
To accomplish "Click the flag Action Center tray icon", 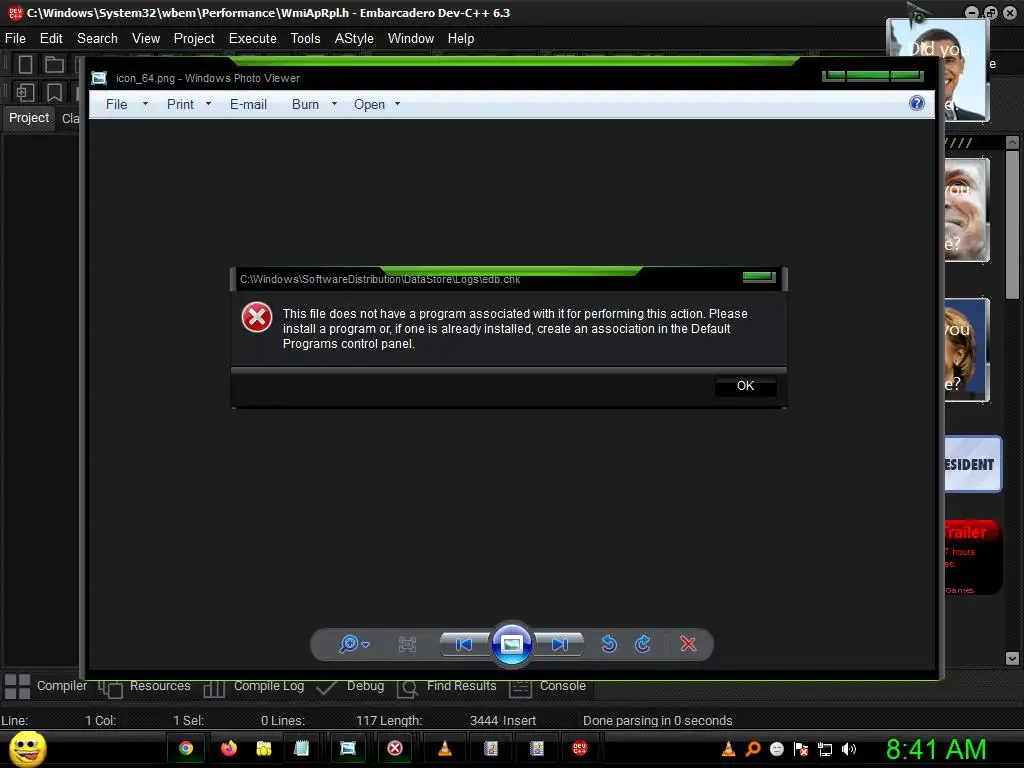I will (801, 749).
